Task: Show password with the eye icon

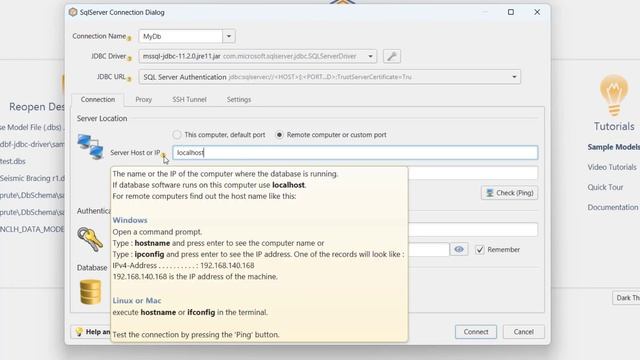Action: (459, 249)
